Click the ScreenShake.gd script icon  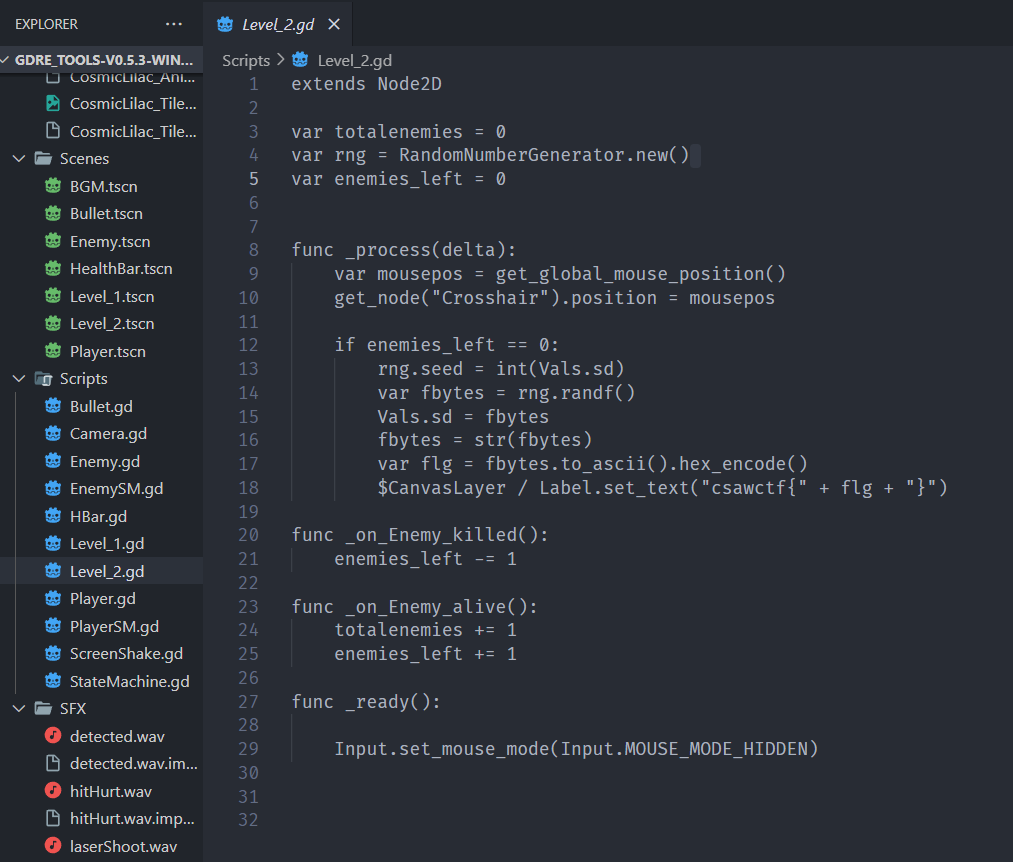[53, 653]
